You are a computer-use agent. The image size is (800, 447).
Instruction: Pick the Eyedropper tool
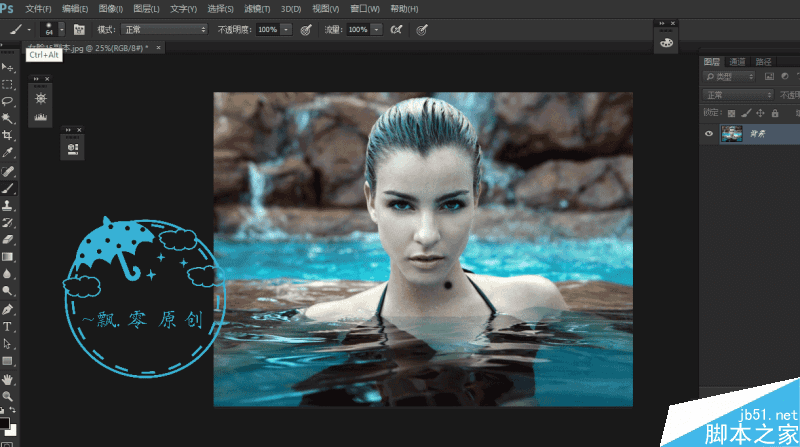pyautogui.click(x=7, y=153)
